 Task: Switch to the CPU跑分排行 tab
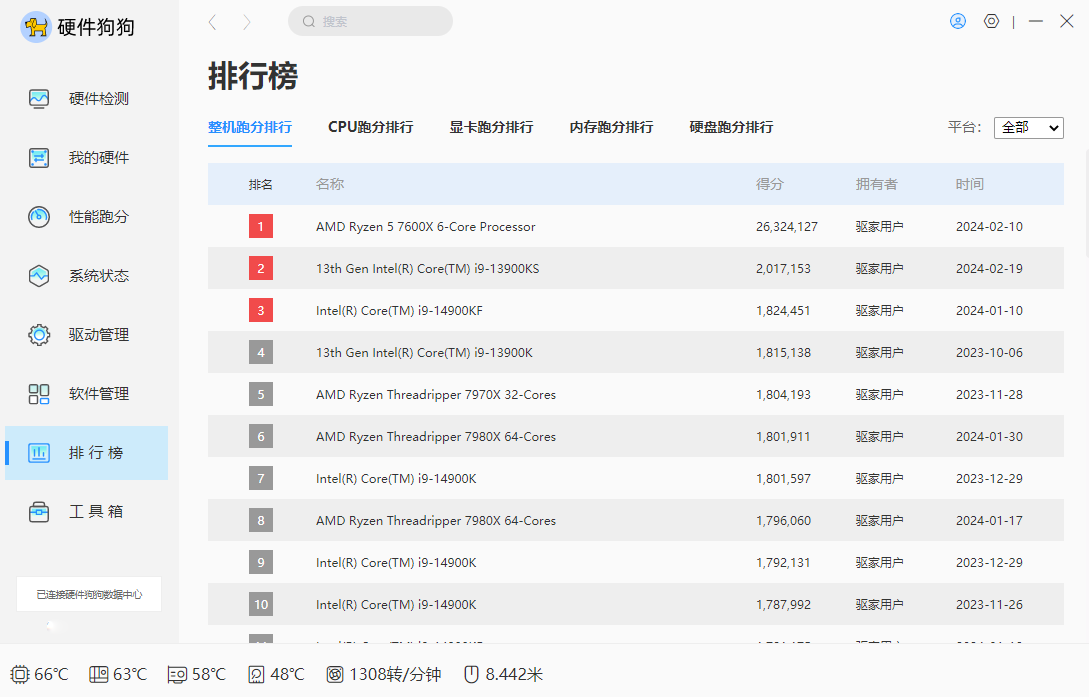pos(370,127)
